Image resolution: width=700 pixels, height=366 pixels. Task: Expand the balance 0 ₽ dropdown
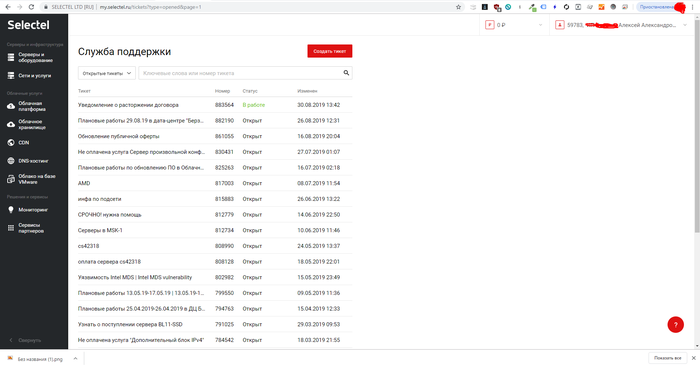pos(540,25)
